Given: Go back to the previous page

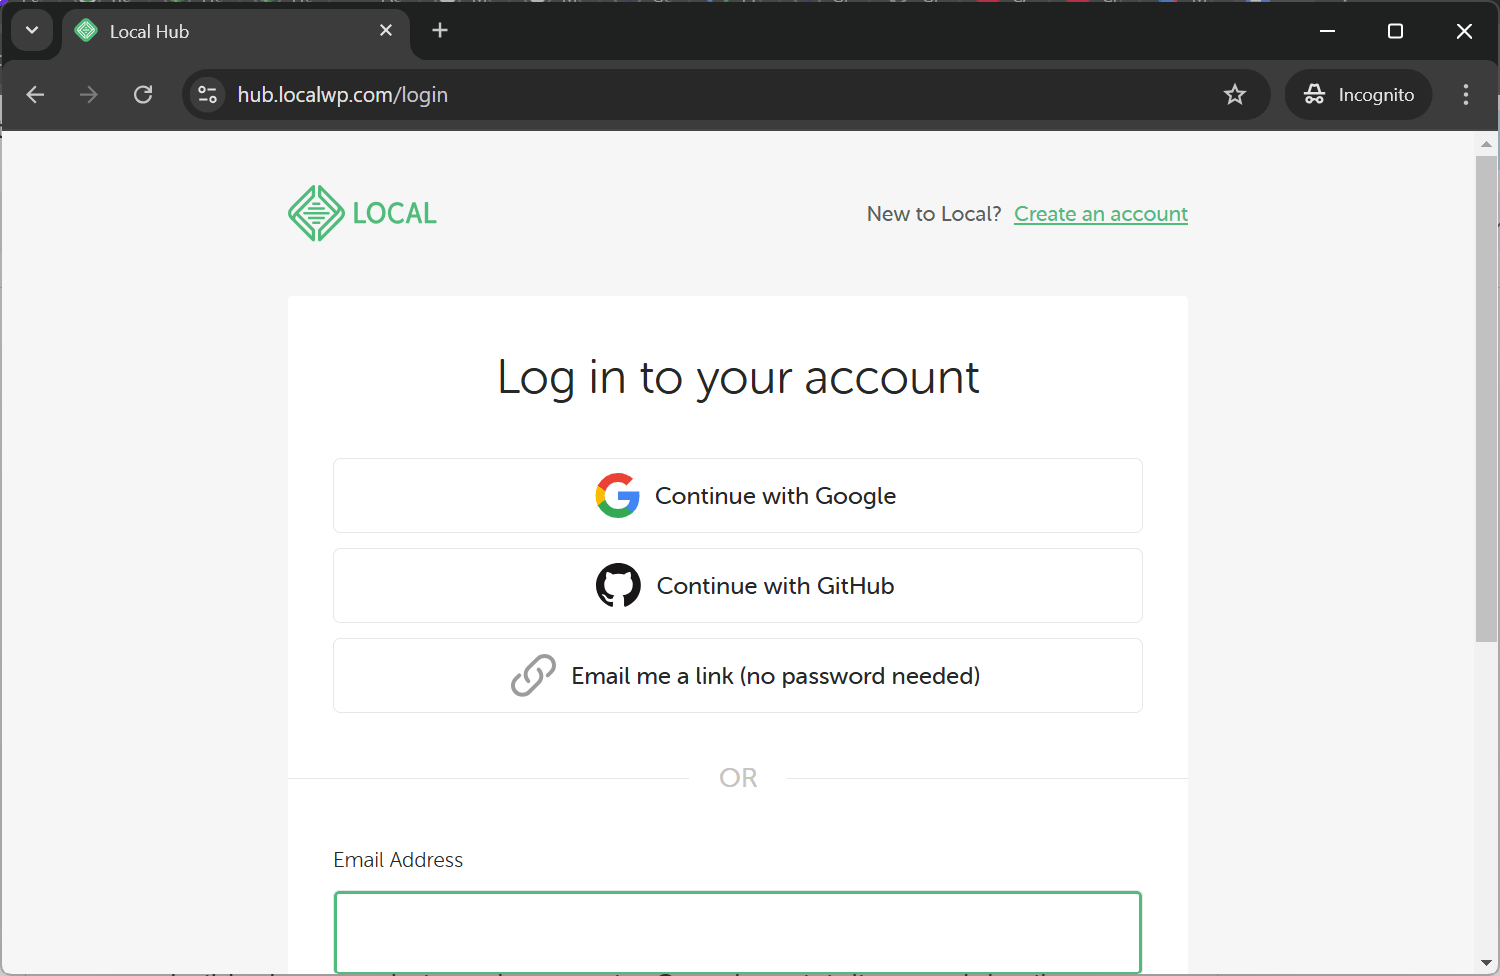Looking at the screenshot, I should (x=35, y=95).
